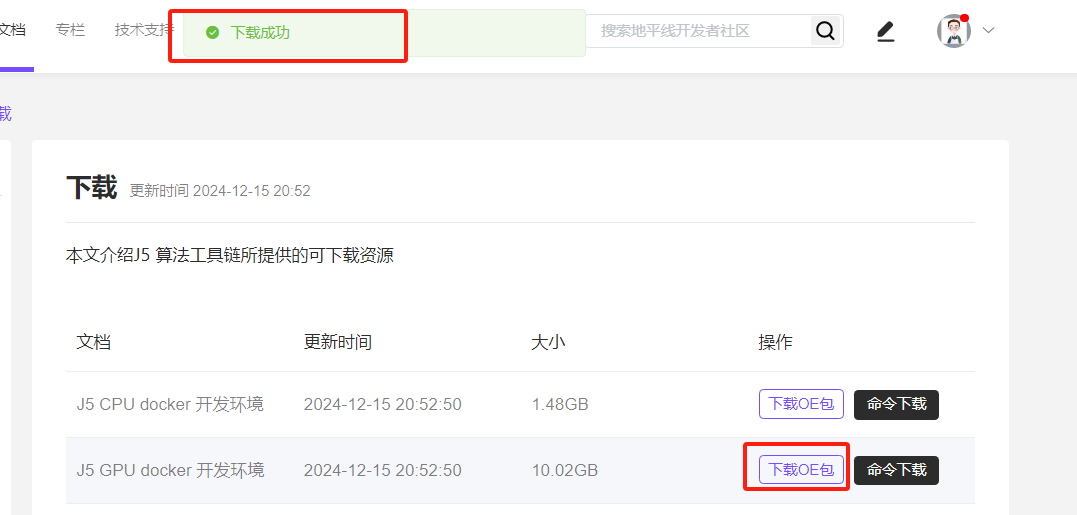This screenshot has height=515, width=1077.
Task: Expand the chevron next to the avatar
Action: click(x=989, y=31)
